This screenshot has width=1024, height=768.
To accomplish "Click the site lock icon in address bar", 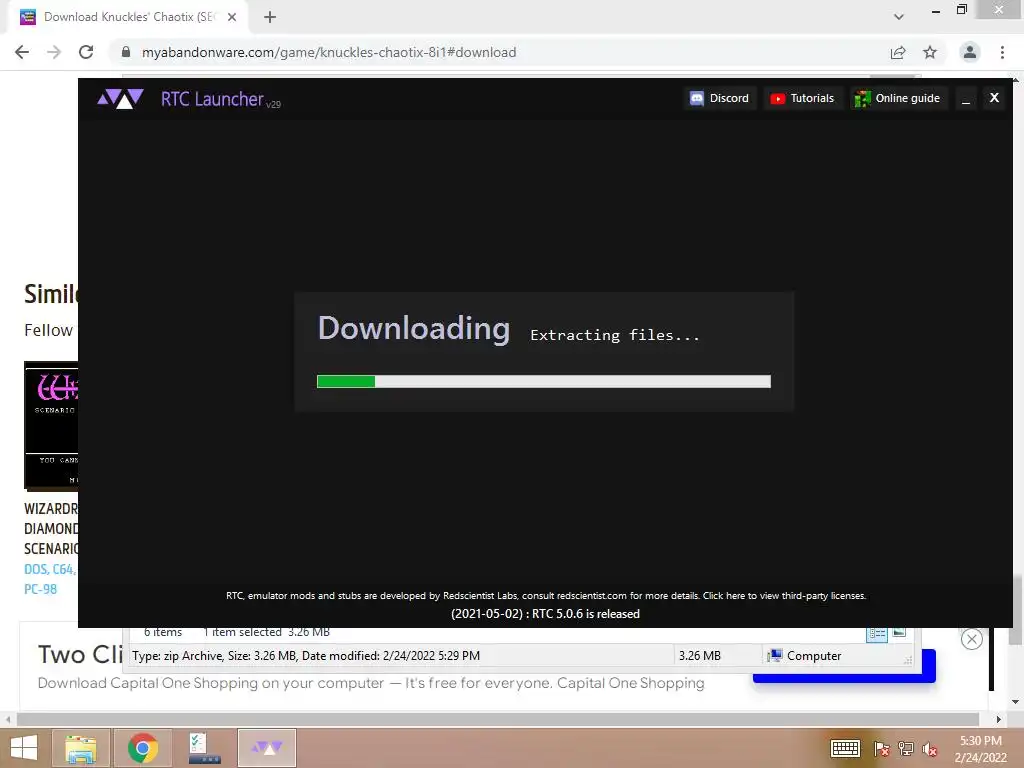I will (x=126, y=52).
